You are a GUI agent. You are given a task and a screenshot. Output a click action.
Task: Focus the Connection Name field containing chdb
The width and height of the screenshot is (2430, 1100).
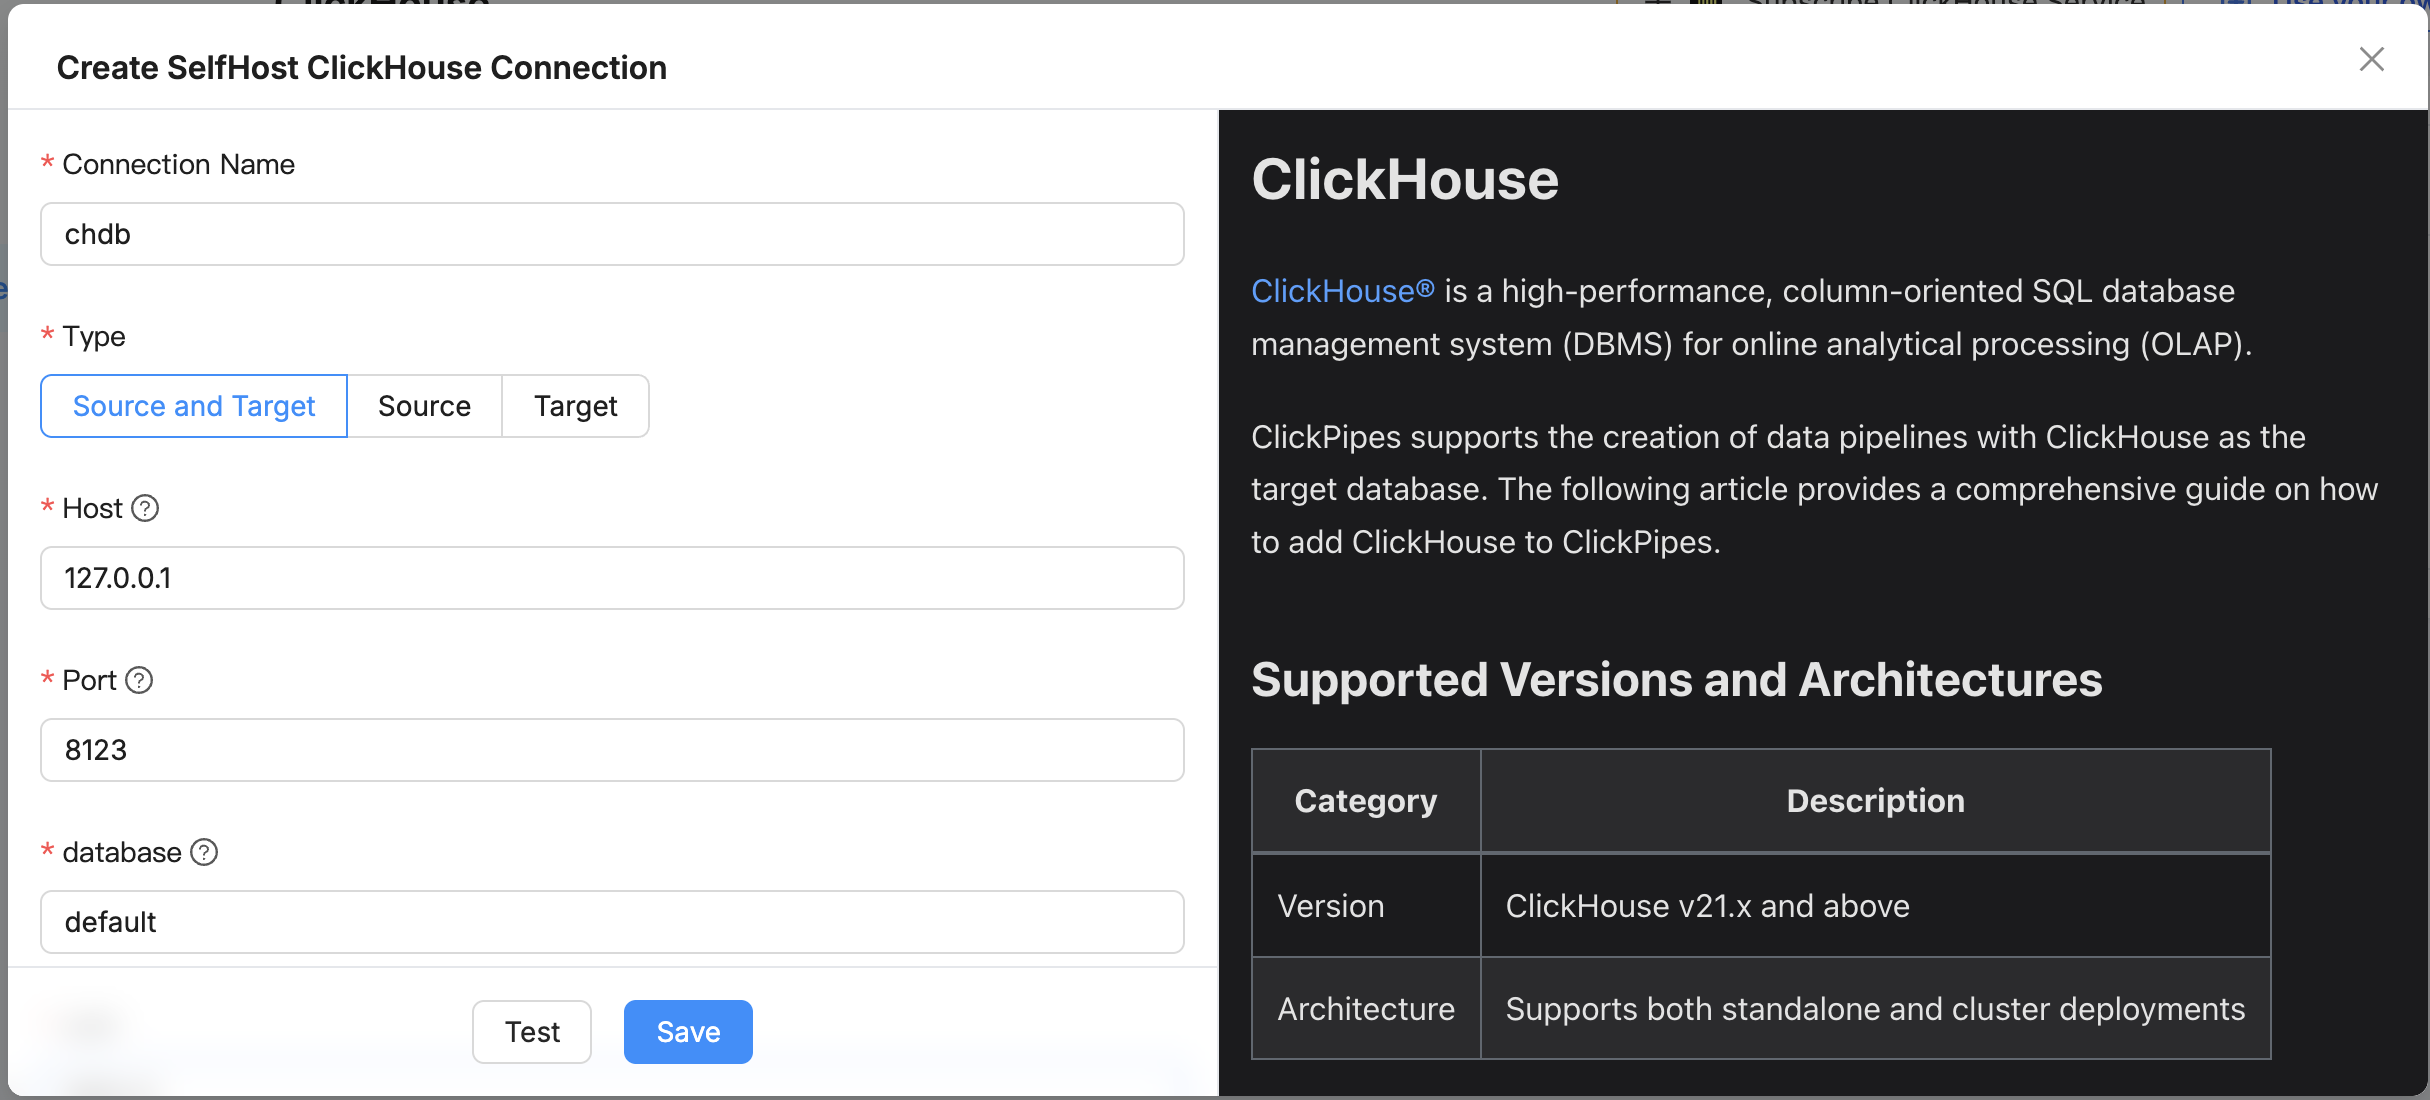[612, 234]
